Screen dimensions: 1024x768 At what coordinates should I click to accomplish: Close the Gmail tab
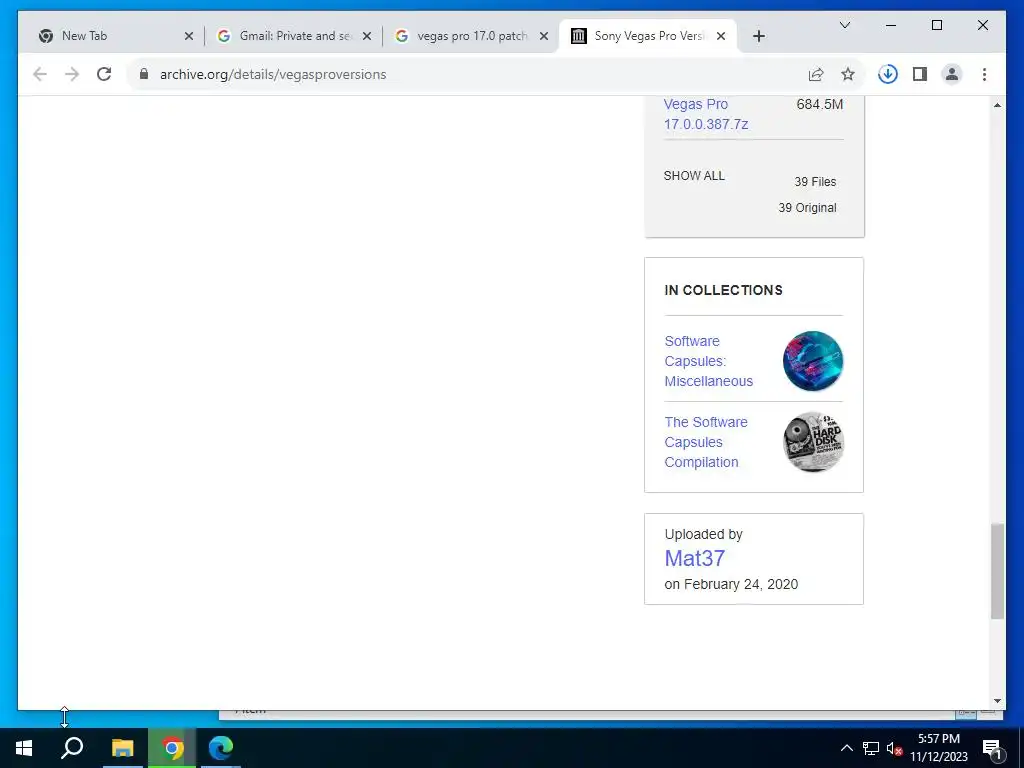click(367, 37)
